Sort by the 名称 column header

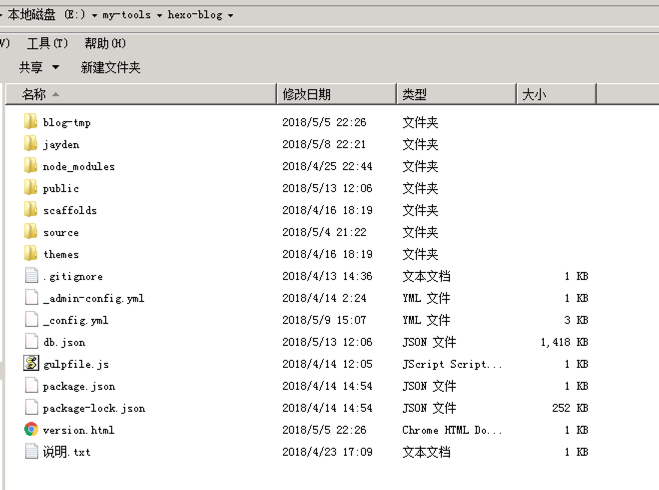[34, 94]
